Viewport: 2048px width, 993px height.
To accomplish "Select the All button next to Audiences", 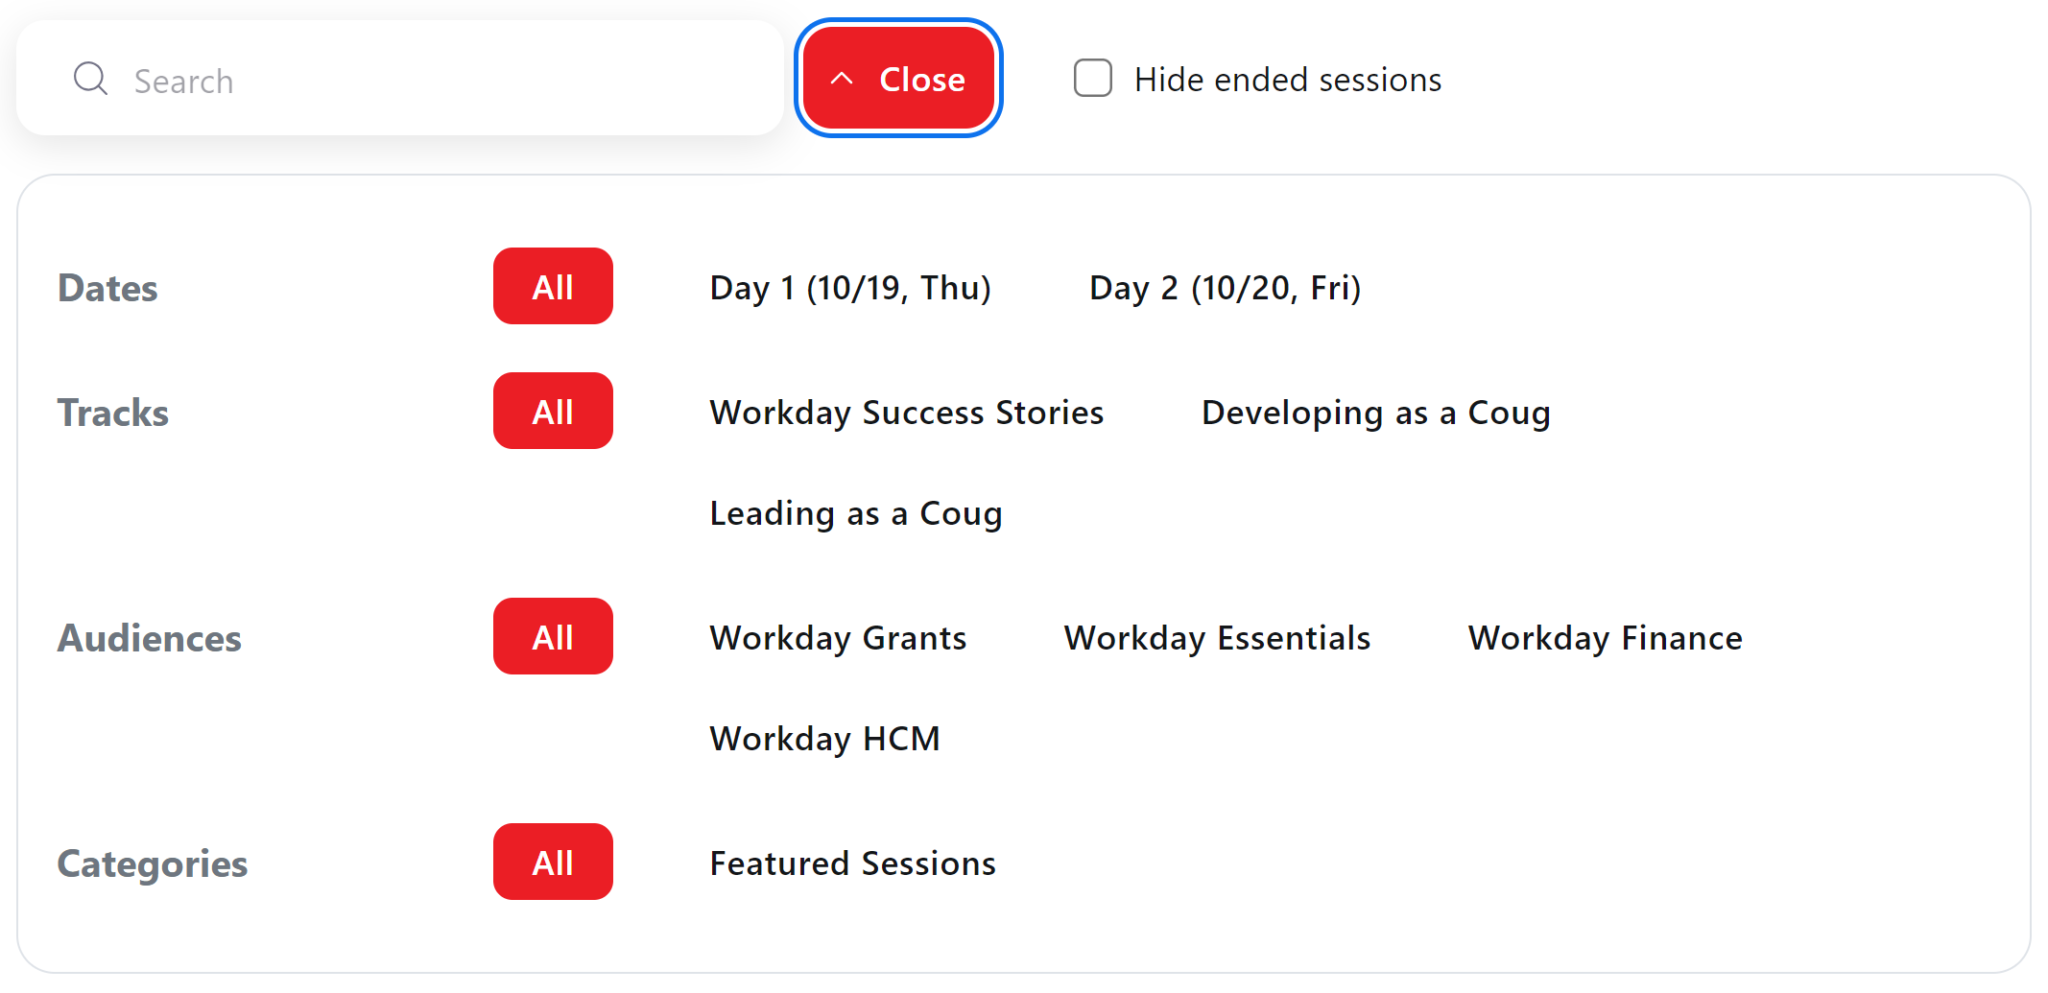I will coord(552,636).
